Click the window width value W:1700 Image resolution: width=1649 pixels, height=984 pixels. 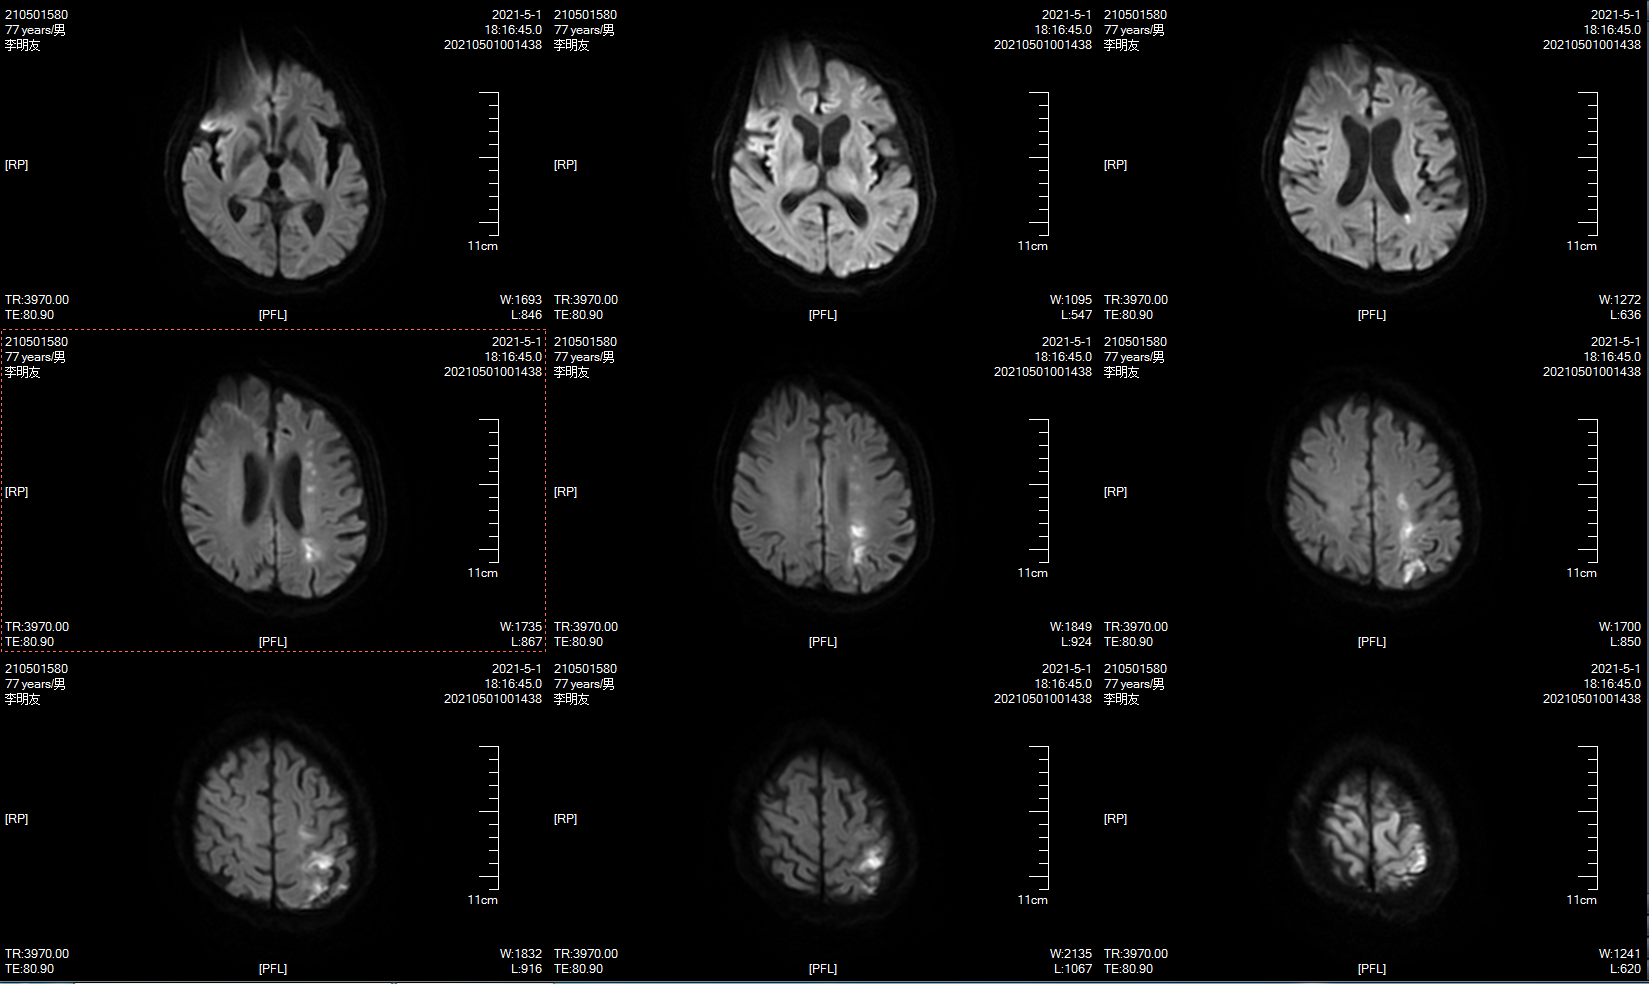click(1619, 626)
